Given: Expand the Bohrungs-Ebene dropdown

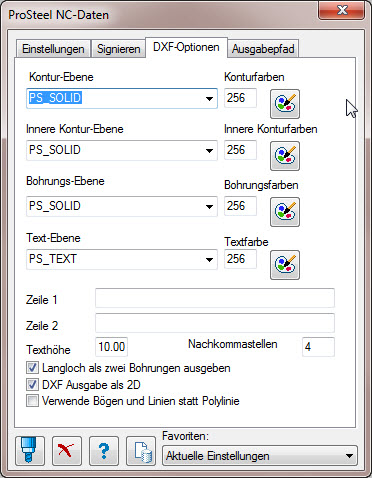Looking at the screenshot, I should [209, 206].
